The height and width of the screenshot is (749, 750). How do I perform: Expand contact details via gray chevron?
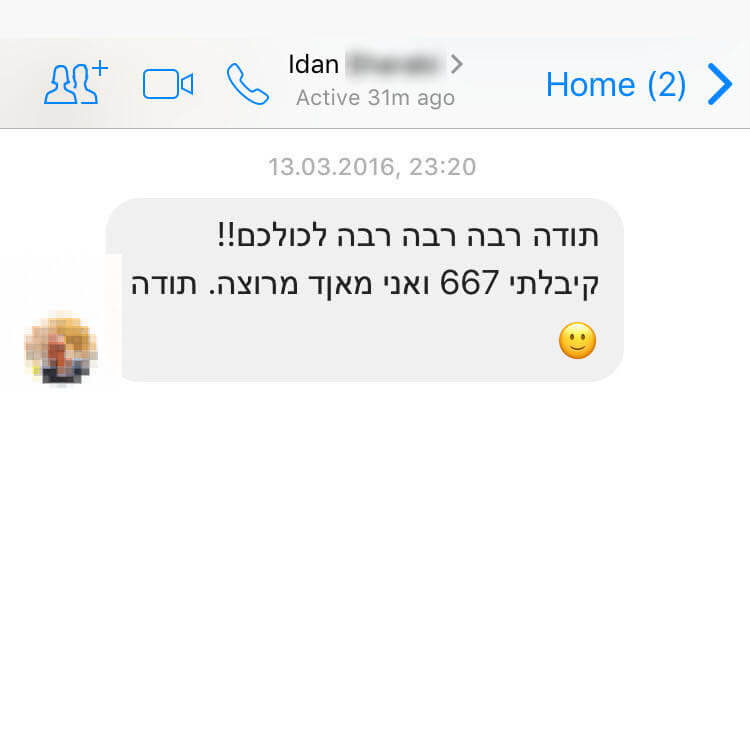tap(456, 64)
